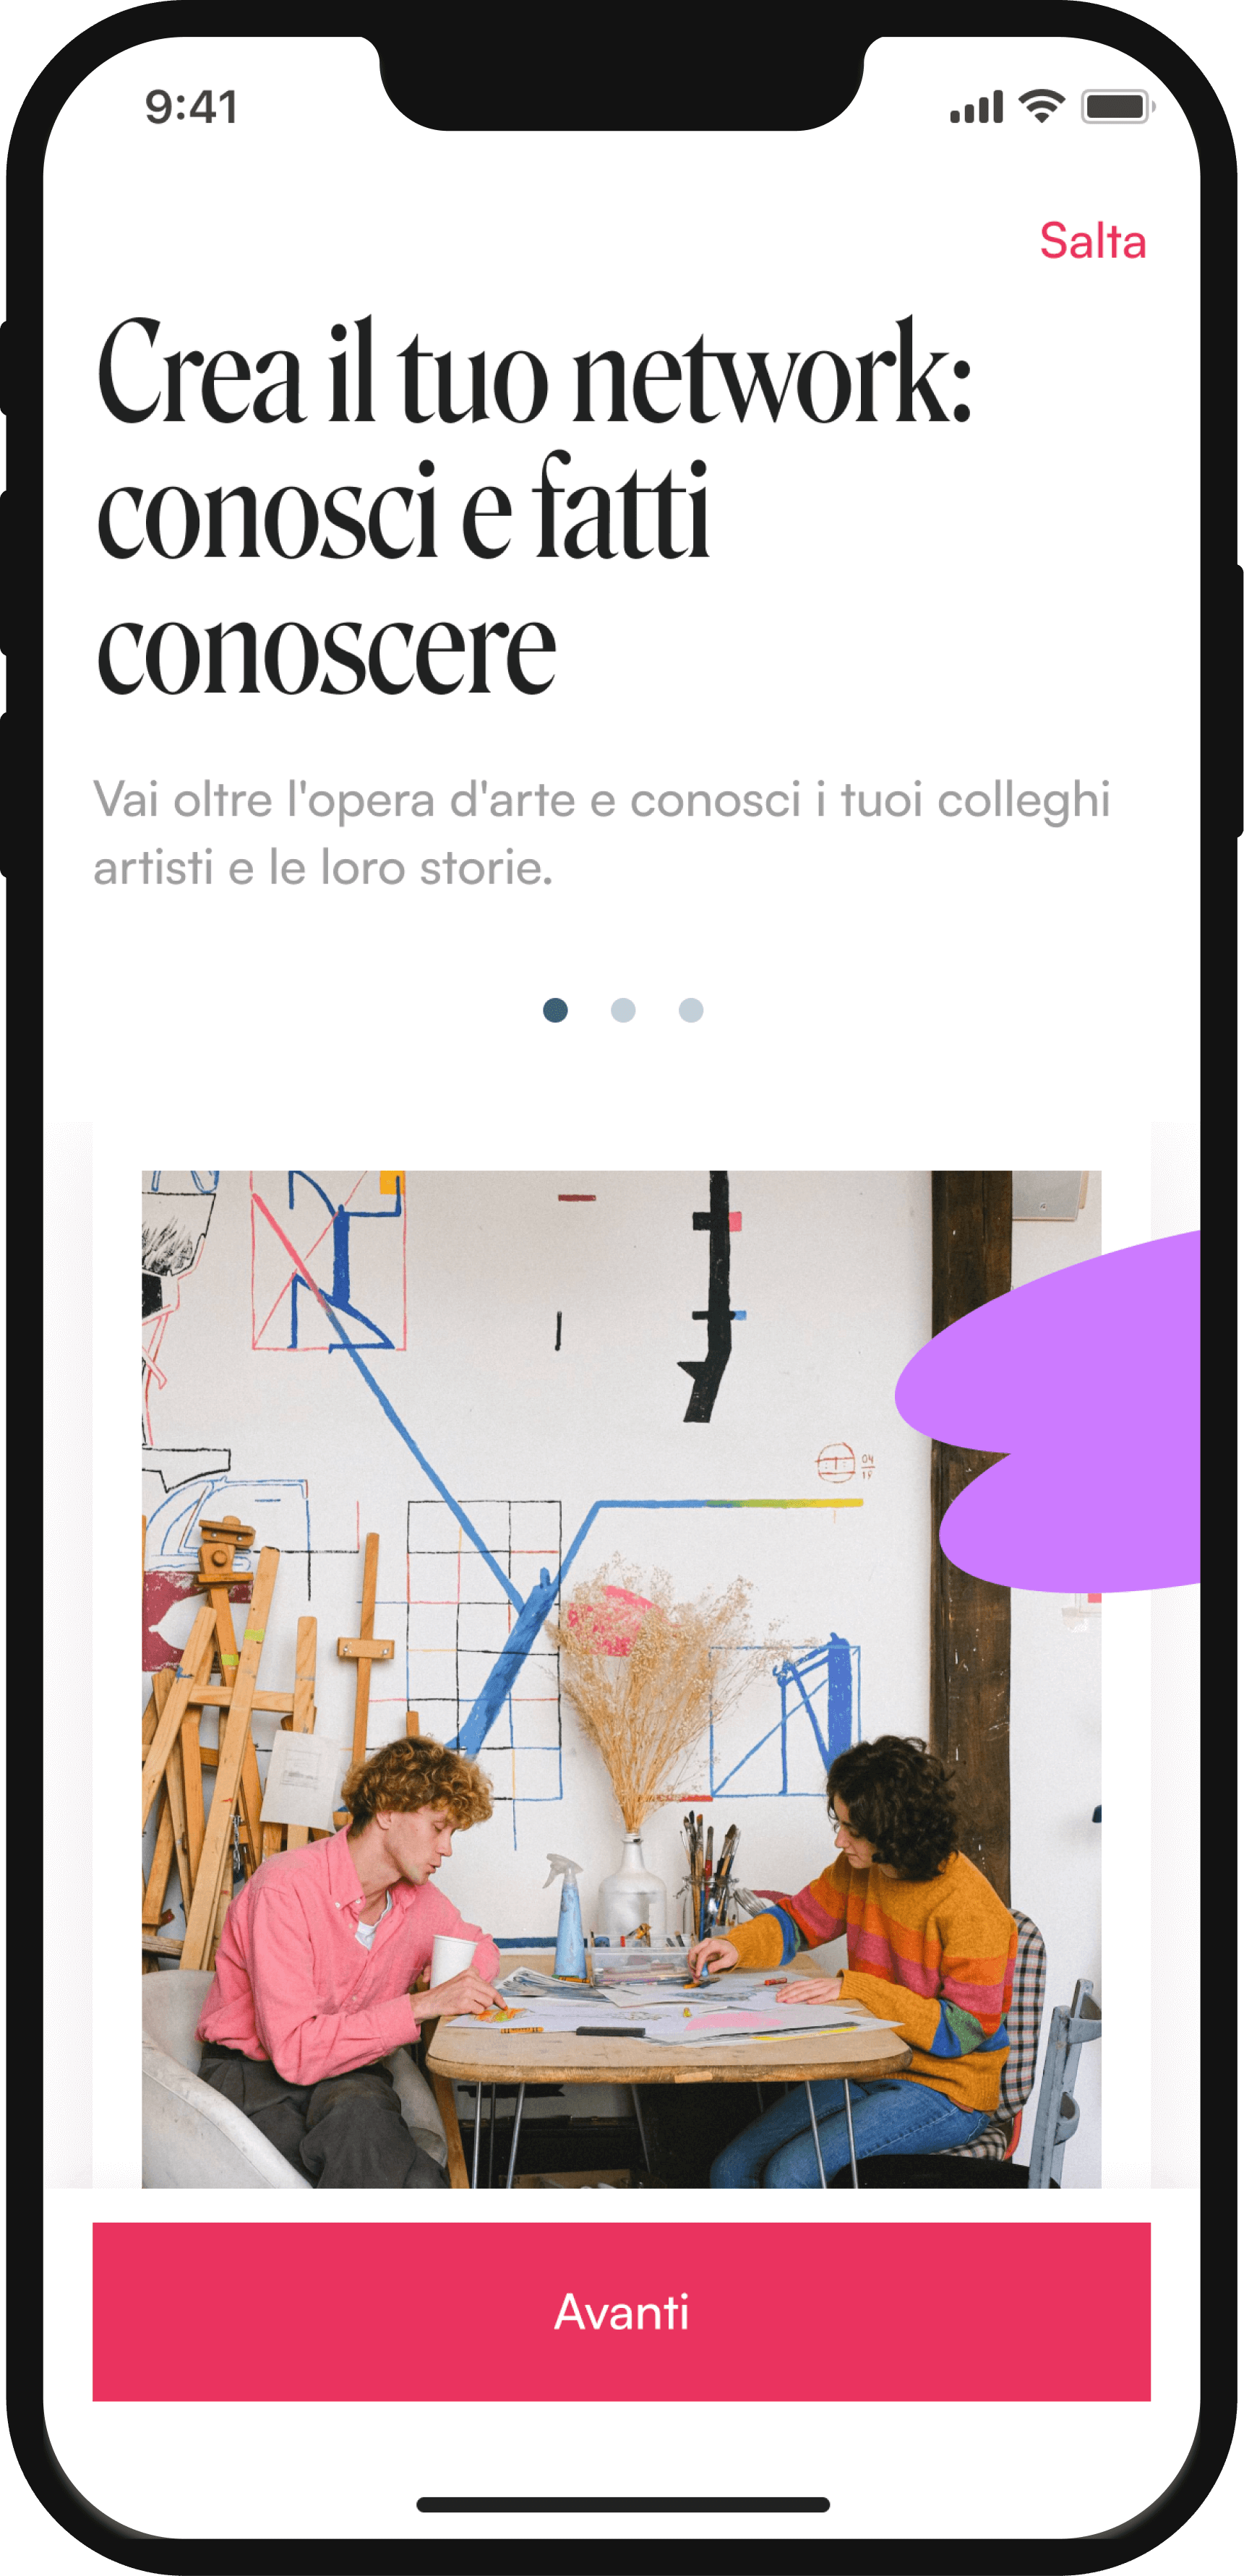Tap the battery status icon
Screen dimensions: 1244x2576
click(x=1118, y=106)
